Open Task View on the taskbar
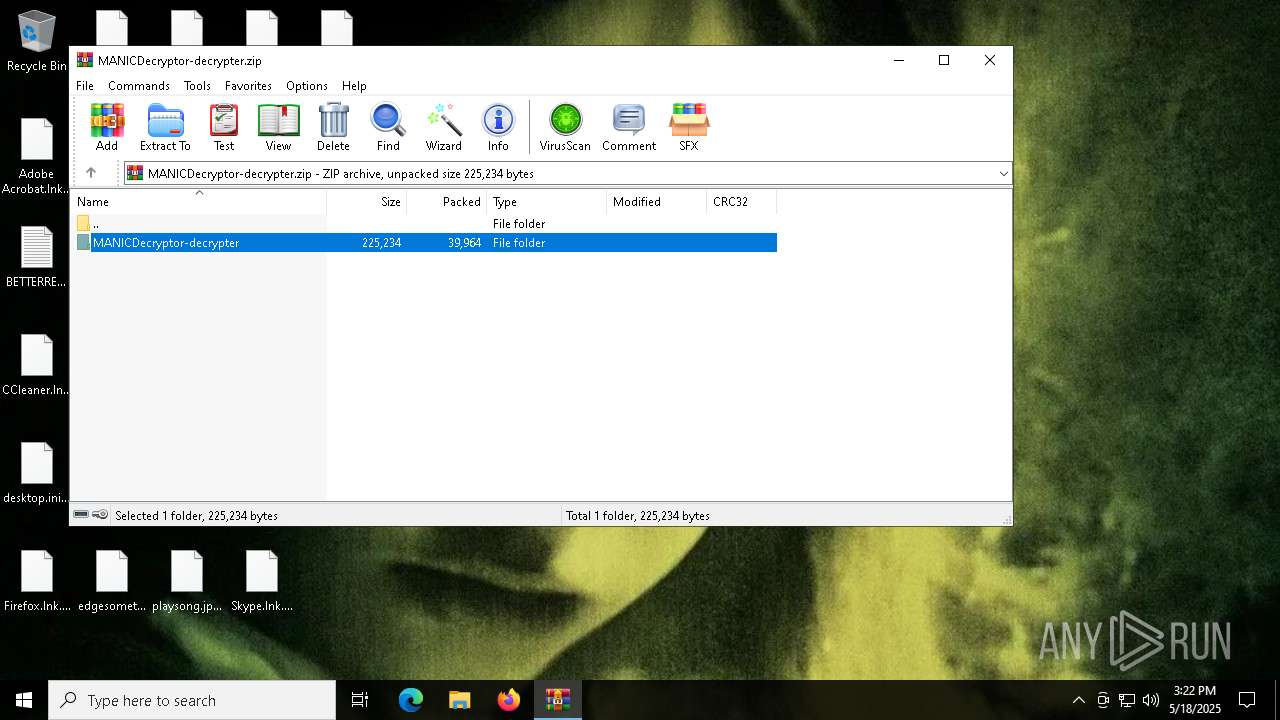1280x720 pixels. [x=360, y=700]
